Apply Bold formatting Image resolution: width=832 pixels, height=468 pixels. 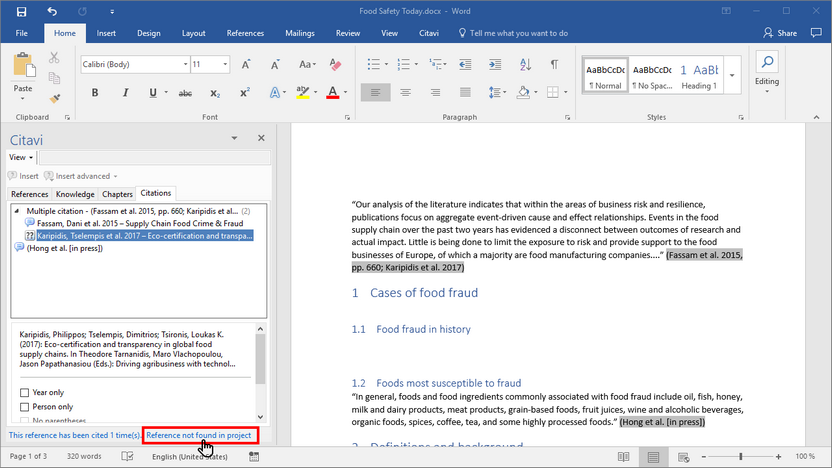click(x=95, y=93)
